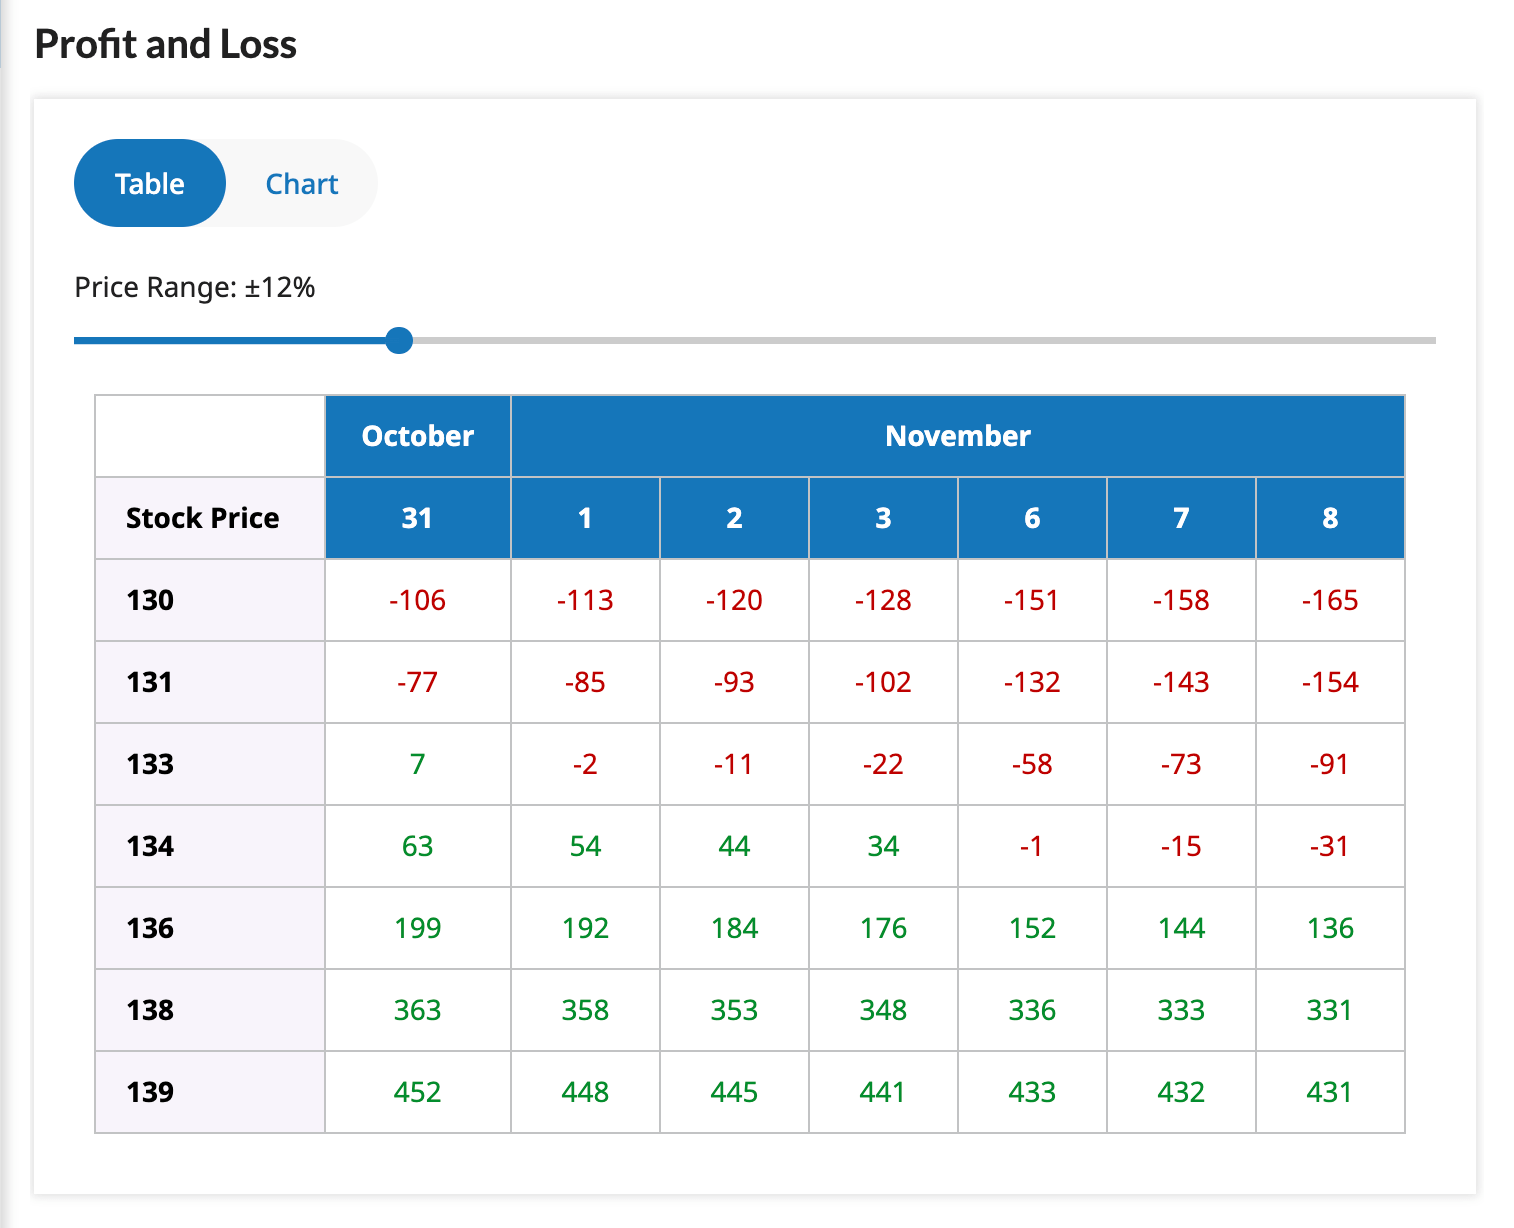Select the 7 profit cell for price 133

click(x=417, y=763)
